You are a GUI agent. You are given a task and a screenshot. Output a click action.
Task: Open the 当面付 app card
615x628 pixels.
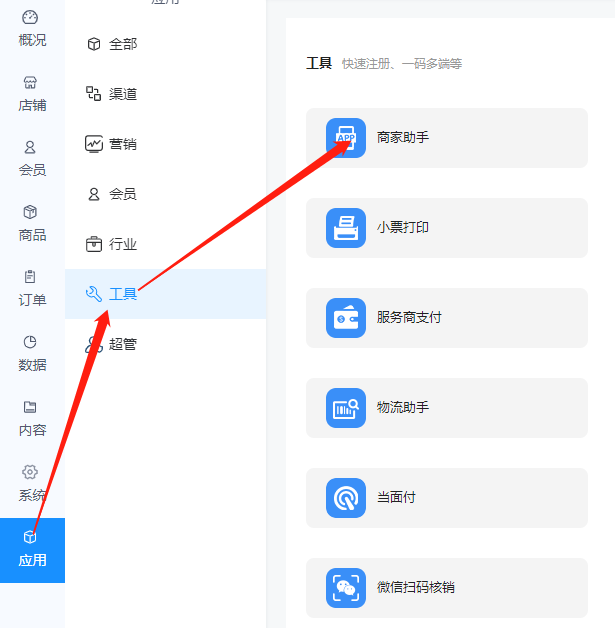447,498
